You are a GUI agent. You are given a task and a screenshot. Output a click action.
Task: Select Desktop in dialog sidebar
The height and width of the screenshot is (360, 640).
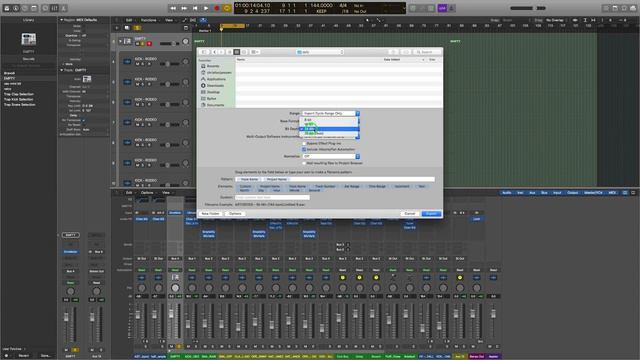coord(213,92)
